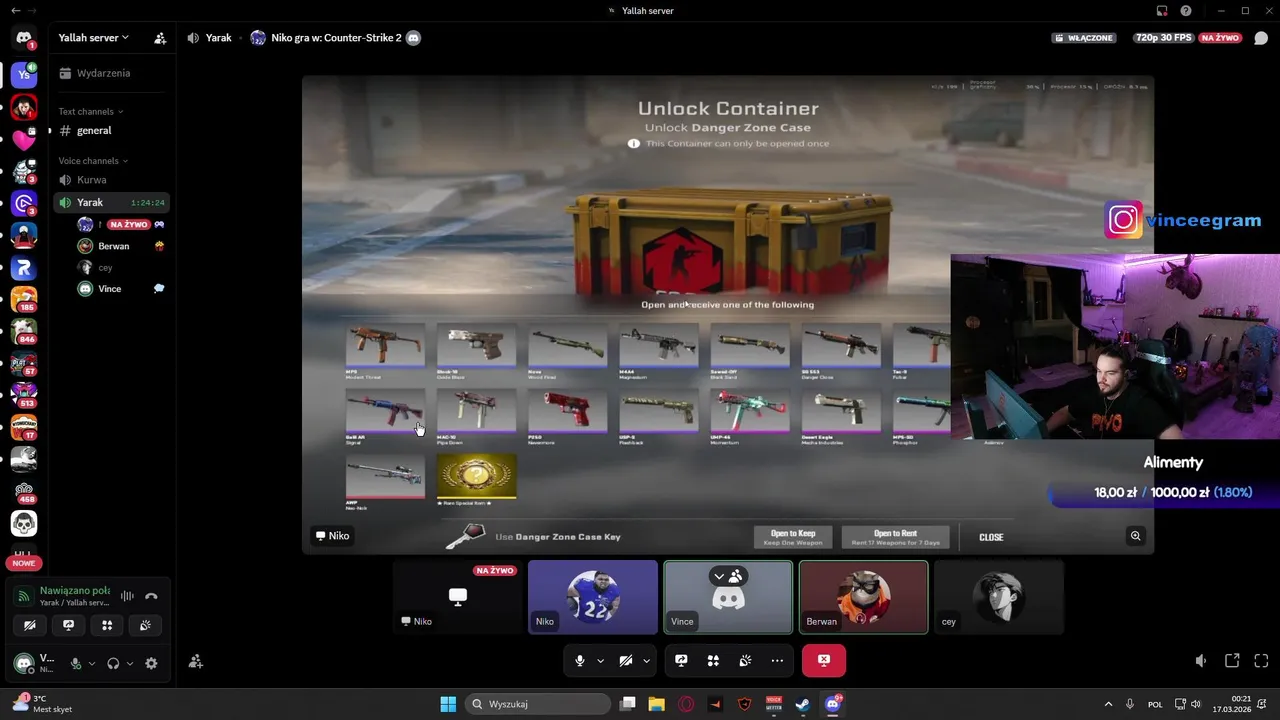Open camera options arrow in call controls
The width and height of the screenshot is (1280, 720).
(x=646, y=661)
